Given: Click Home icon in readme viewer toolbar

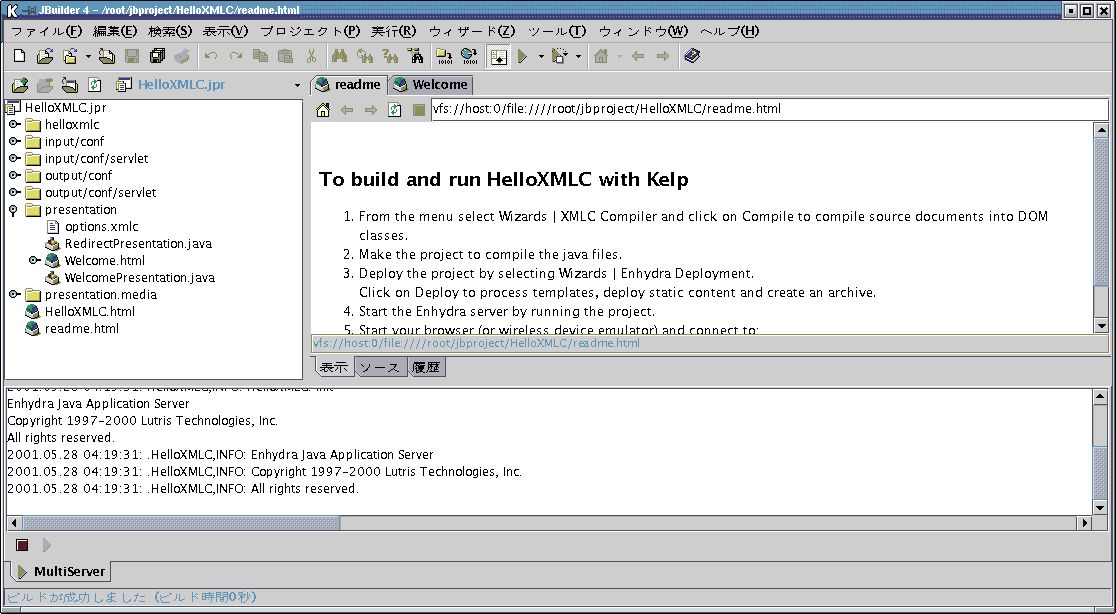Looking at the screenshot, I should 323,110.
